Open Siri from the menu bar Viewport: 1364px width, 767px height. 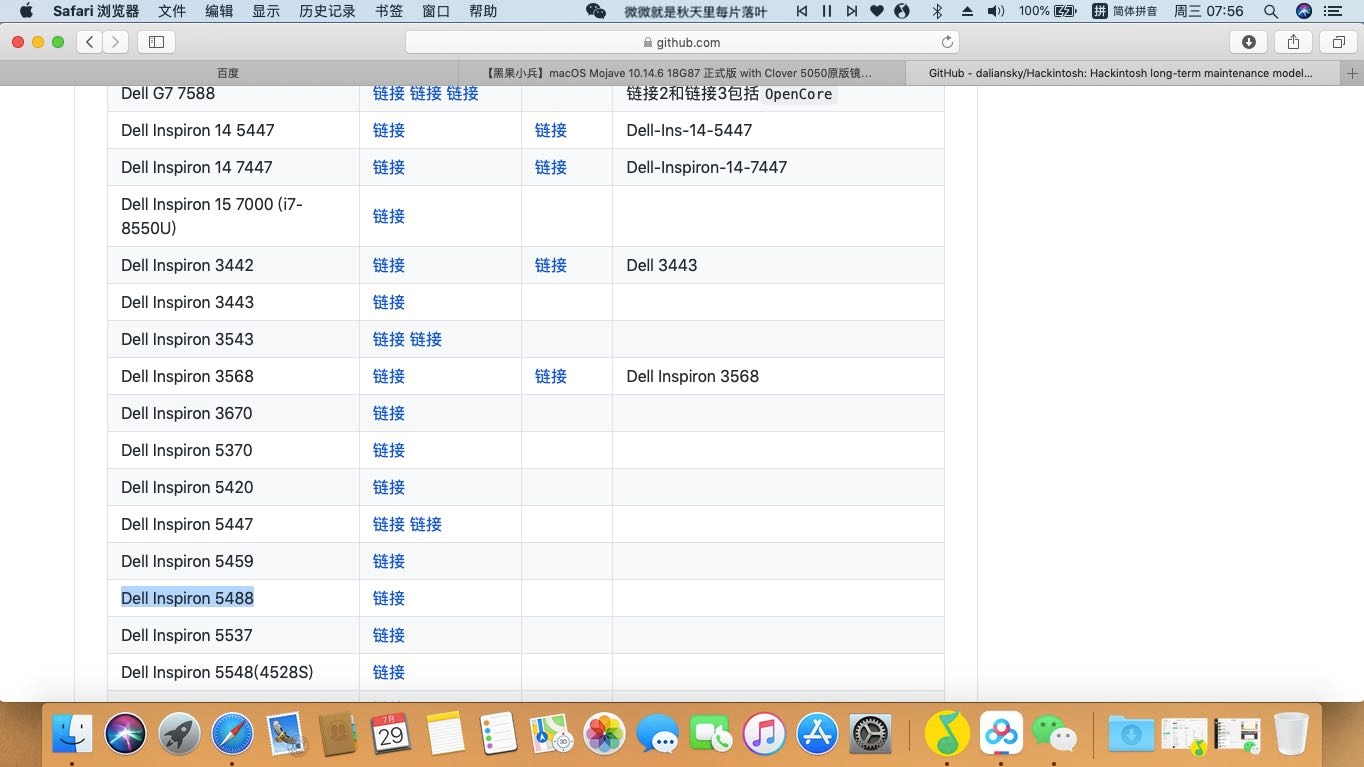click(x=1304, y=11)
